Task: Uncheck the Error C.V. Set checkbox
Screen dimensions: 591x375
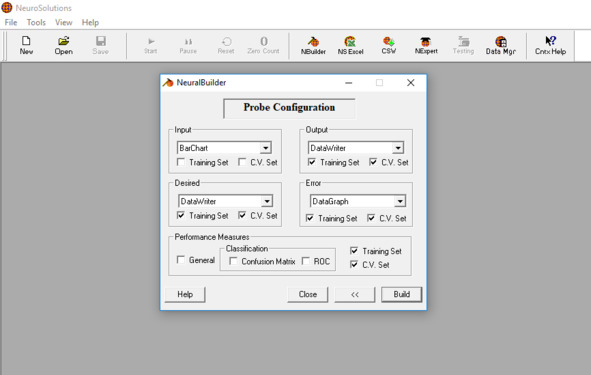Action: [x=371, y=218]
